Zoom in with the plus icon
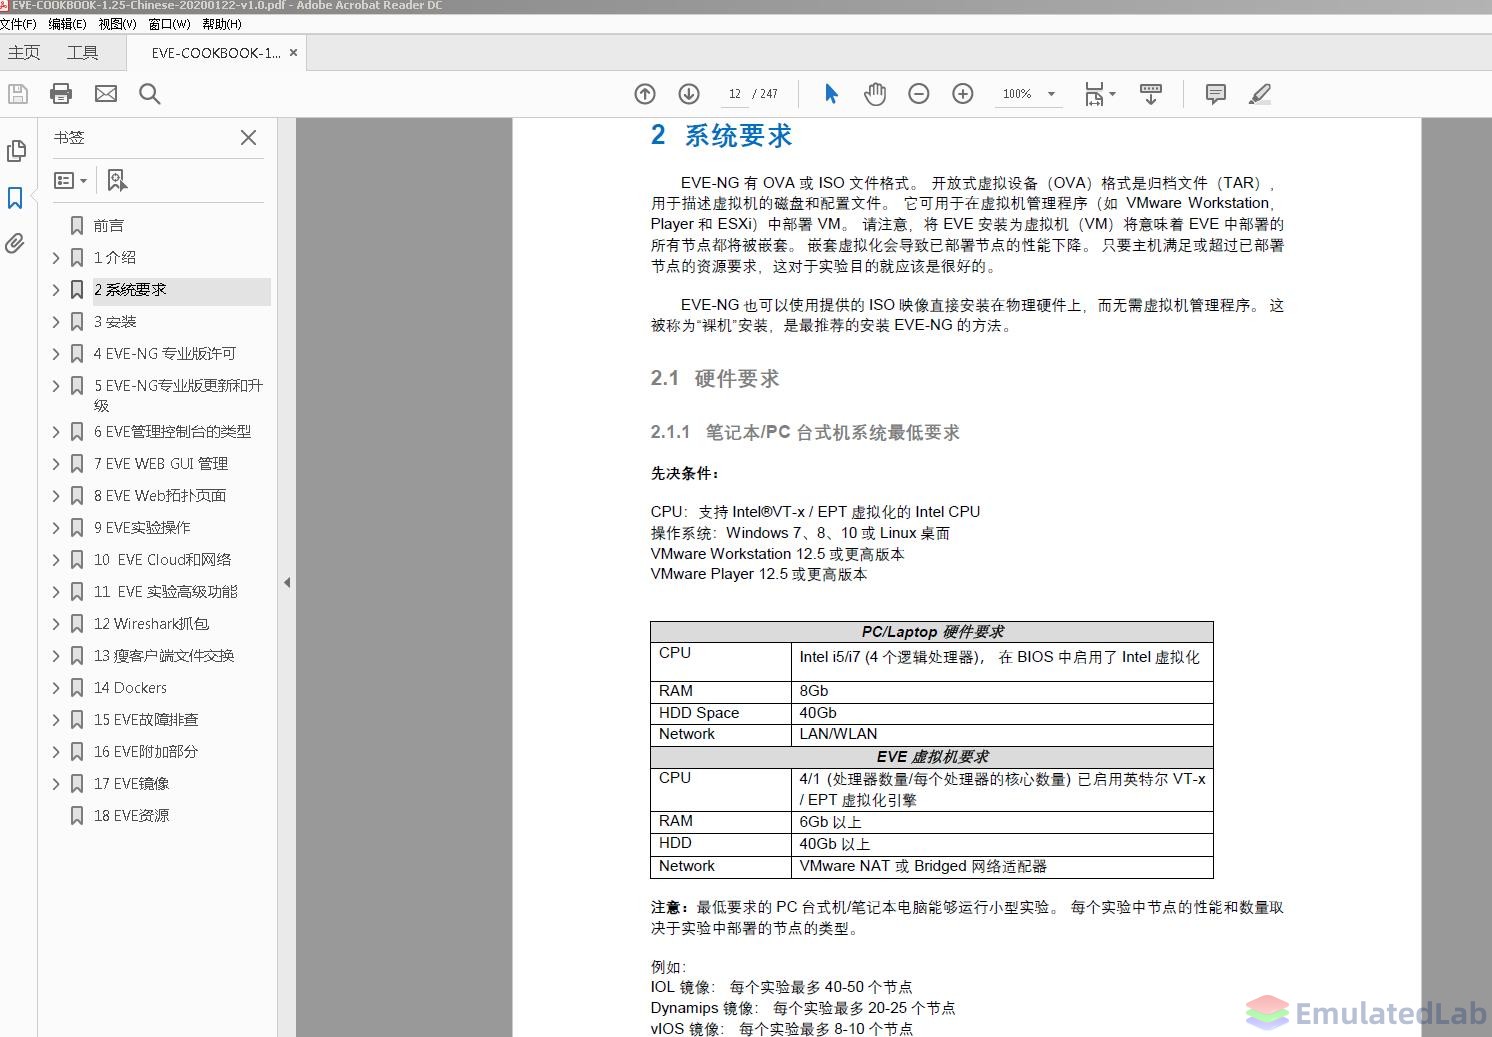Viewport: 1492px width, 1037px height. 963,94
